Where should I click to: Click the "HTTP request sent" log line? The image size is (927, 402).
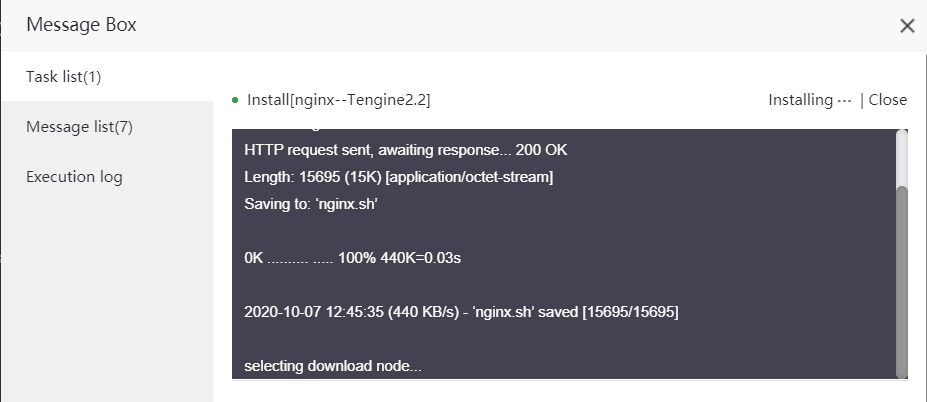[x=406, y=150]
